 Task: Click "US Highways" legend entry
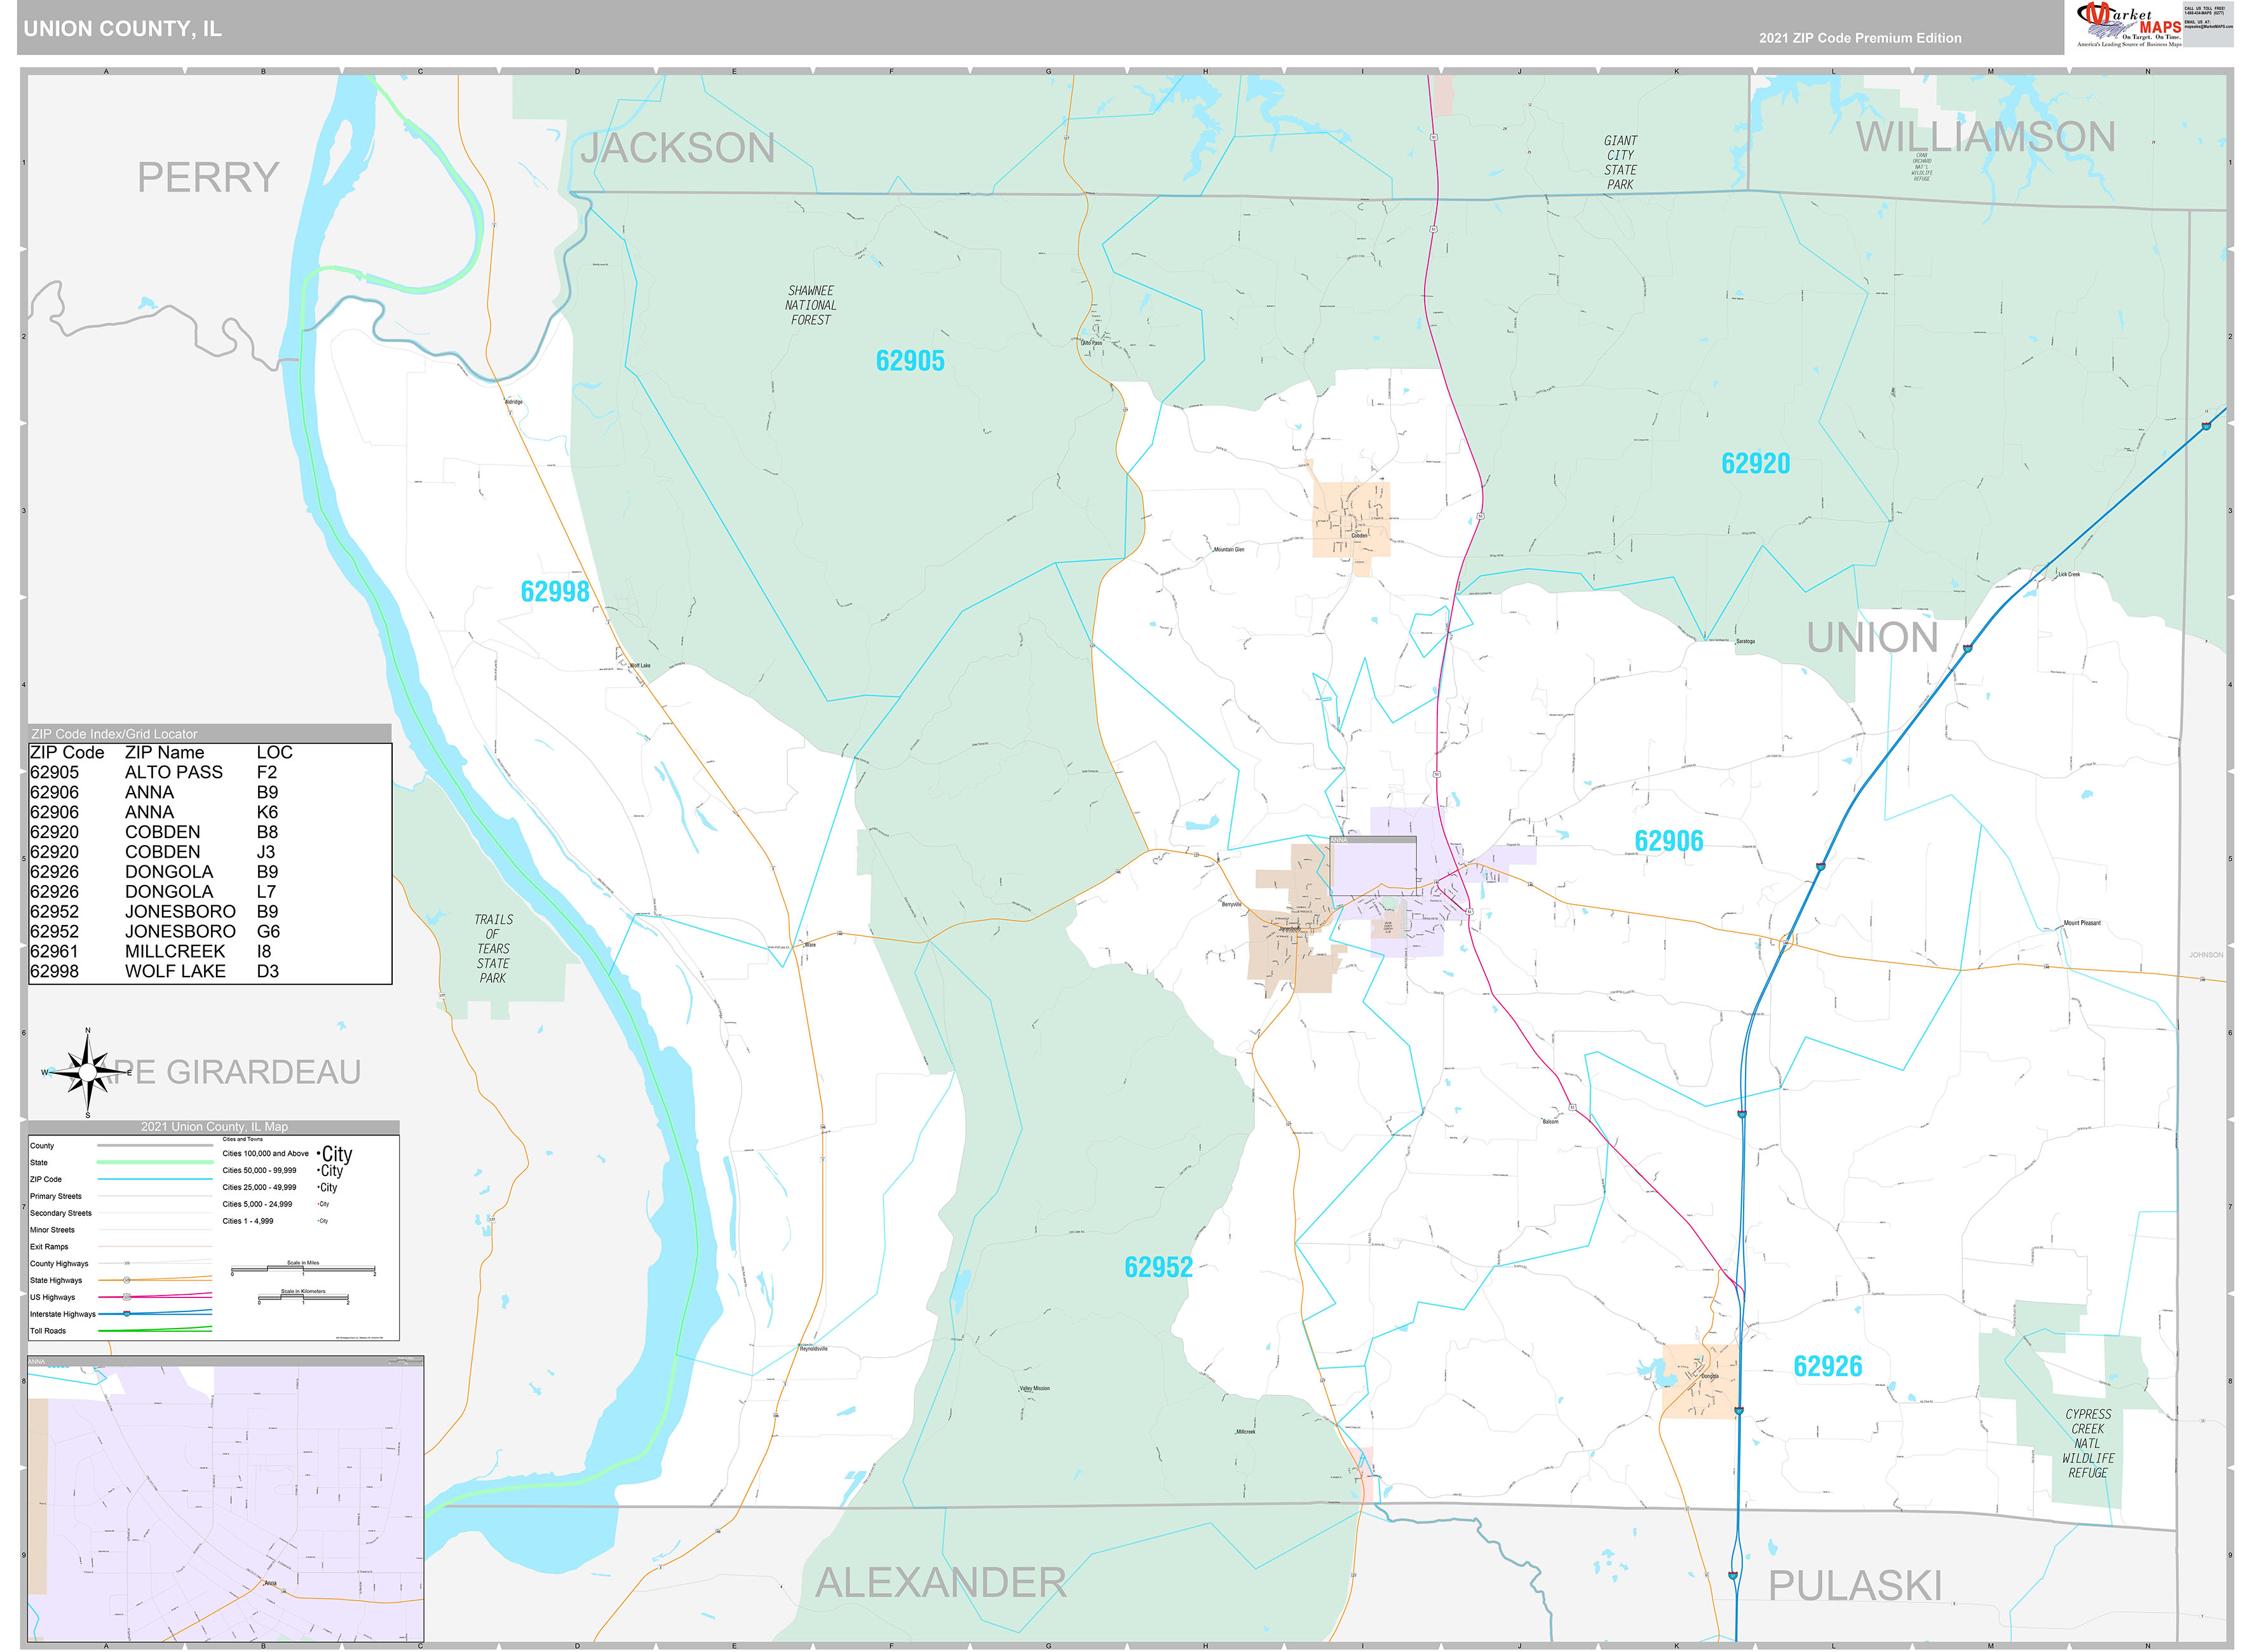pos(52,1297)
